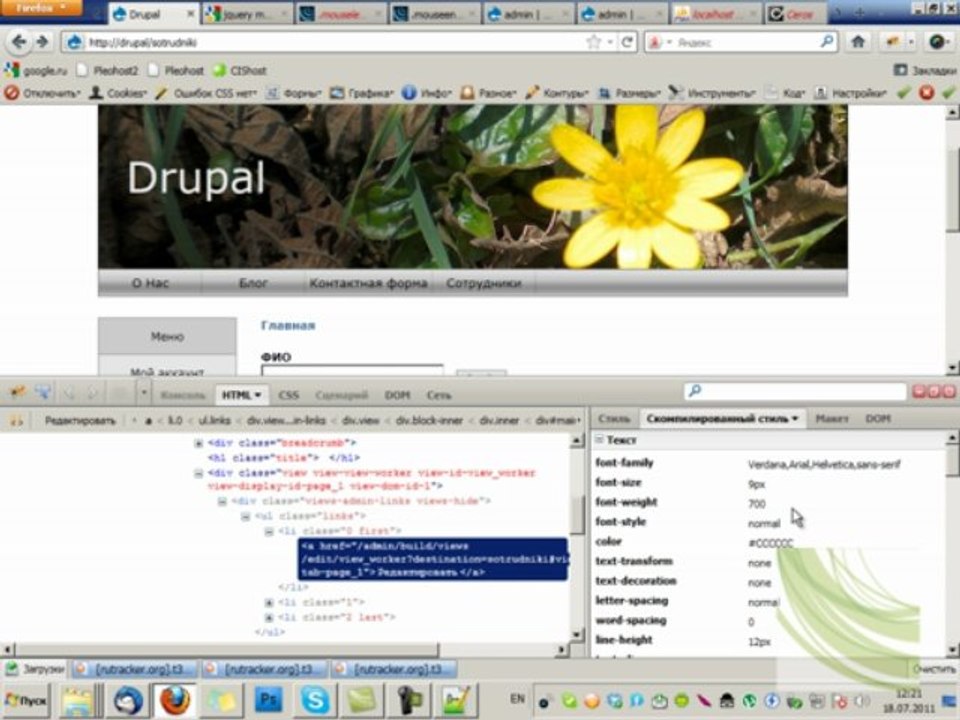Open the Графика web developer menu
The width and height of the screenshot is (960, 720).
(362, 93)
